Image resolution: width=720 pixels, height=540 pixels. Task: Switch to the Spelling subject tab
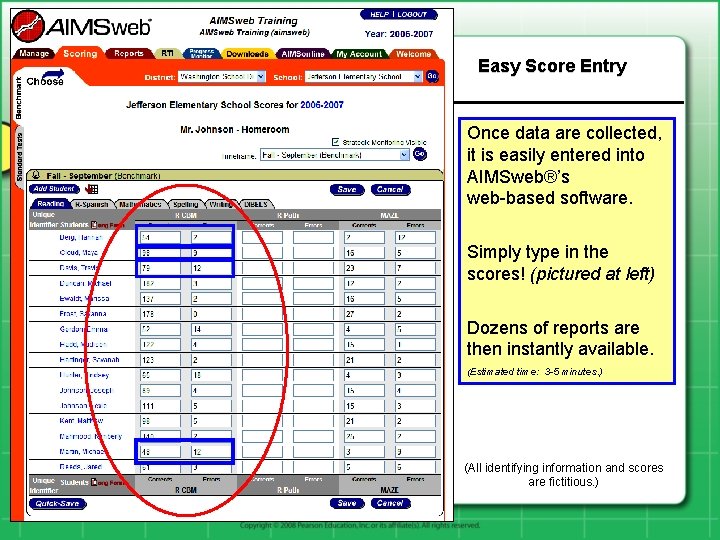click(x=186, y=204)
